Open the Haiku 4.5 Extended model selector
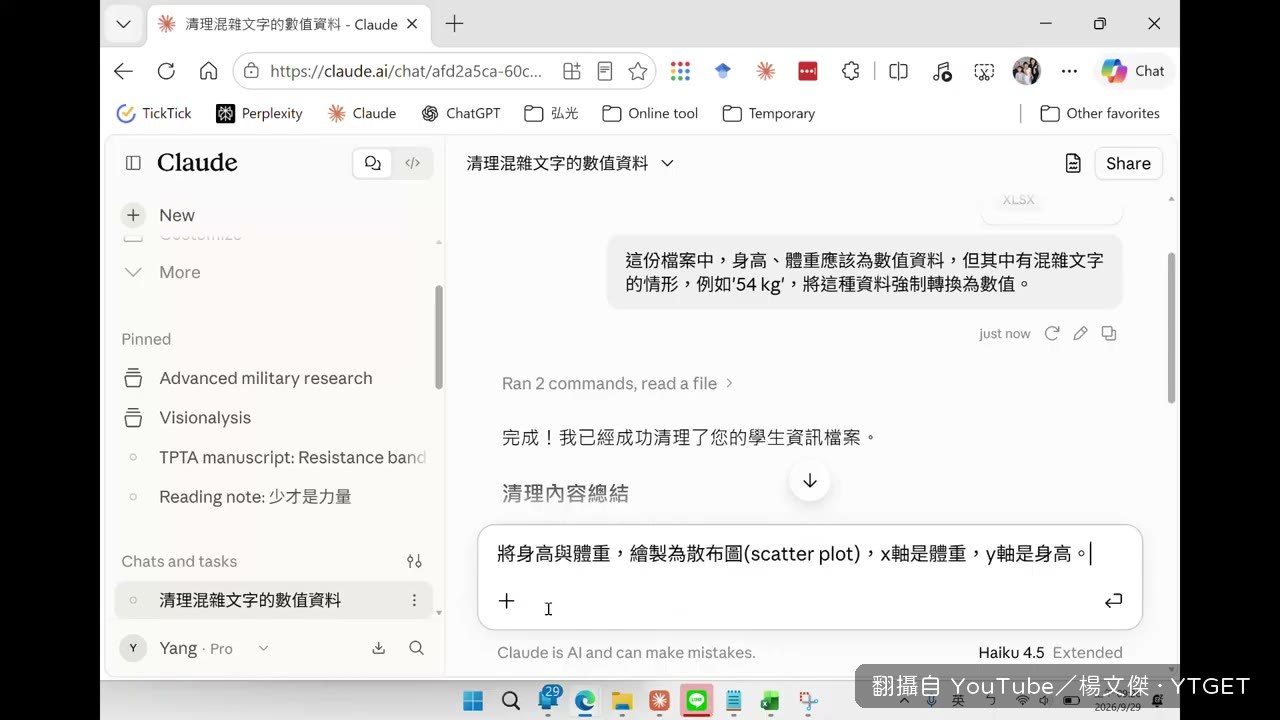Image resolution: width=1280 pixels, height=720 pixels. pyautogui.click(x=1050, y=652)
